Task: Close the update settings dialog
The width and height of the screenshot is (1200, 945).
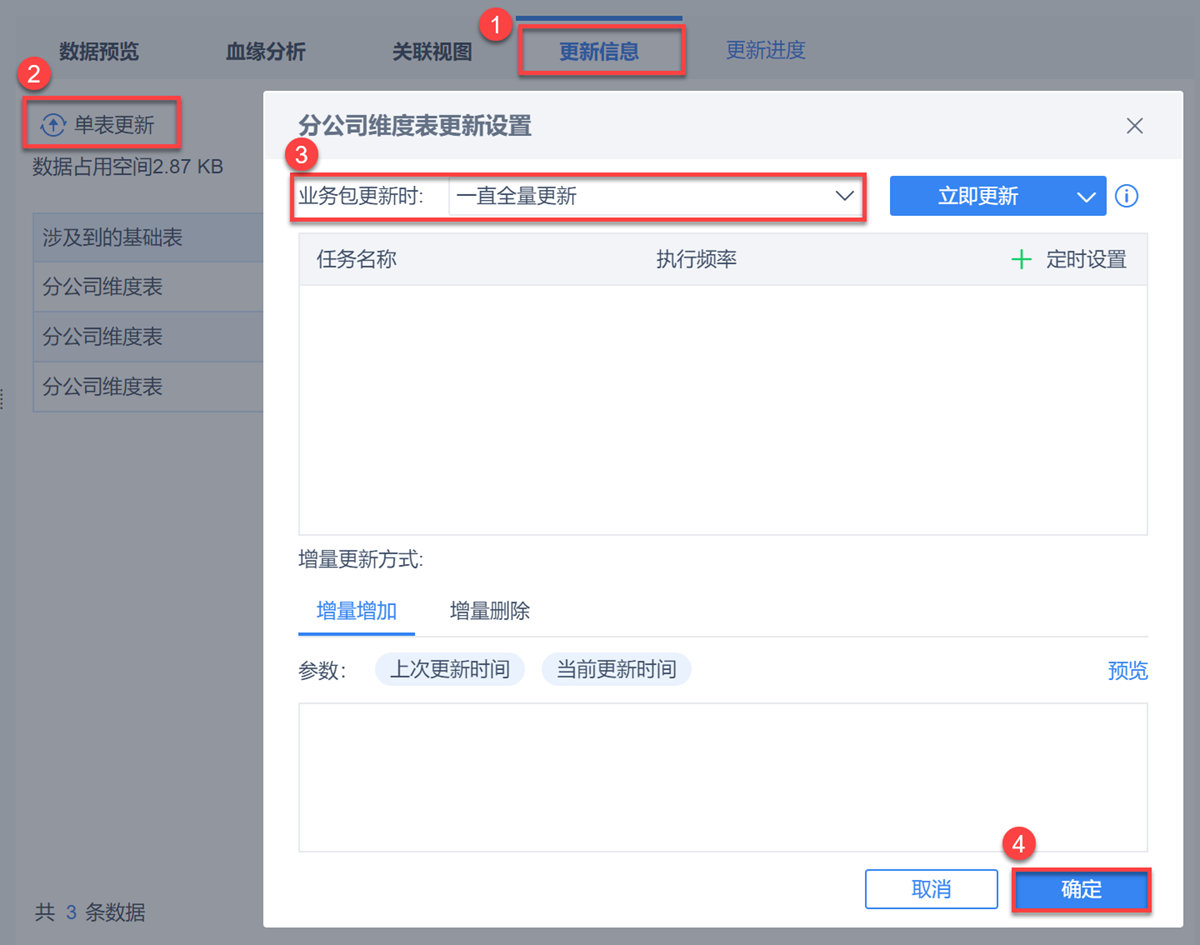Action: [1134, 126]
